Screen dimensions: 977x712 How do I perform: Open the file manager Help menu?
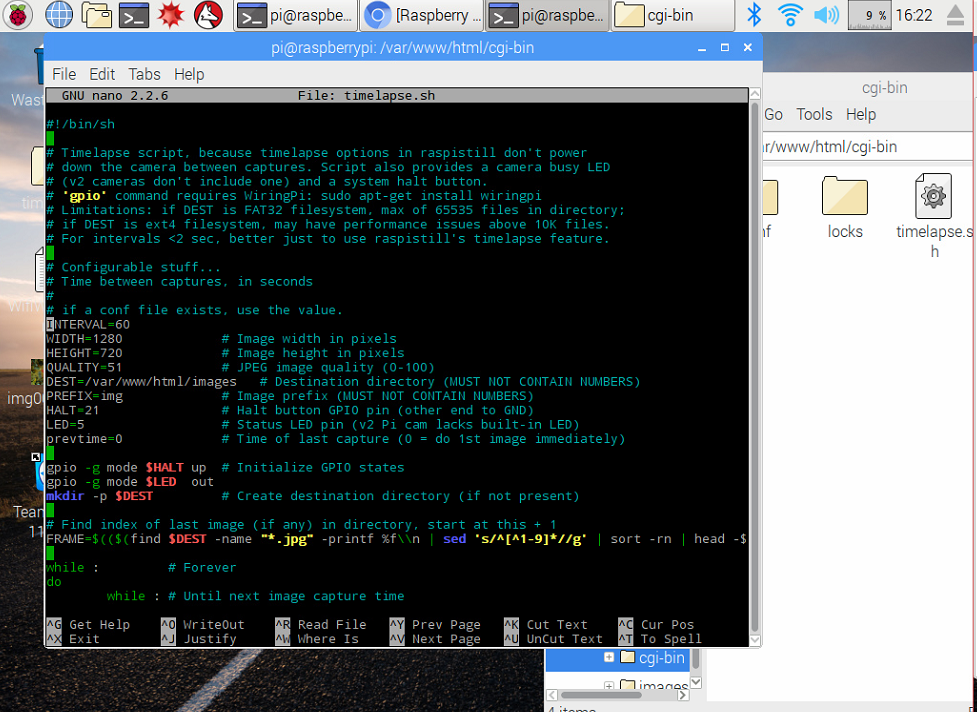861,114
